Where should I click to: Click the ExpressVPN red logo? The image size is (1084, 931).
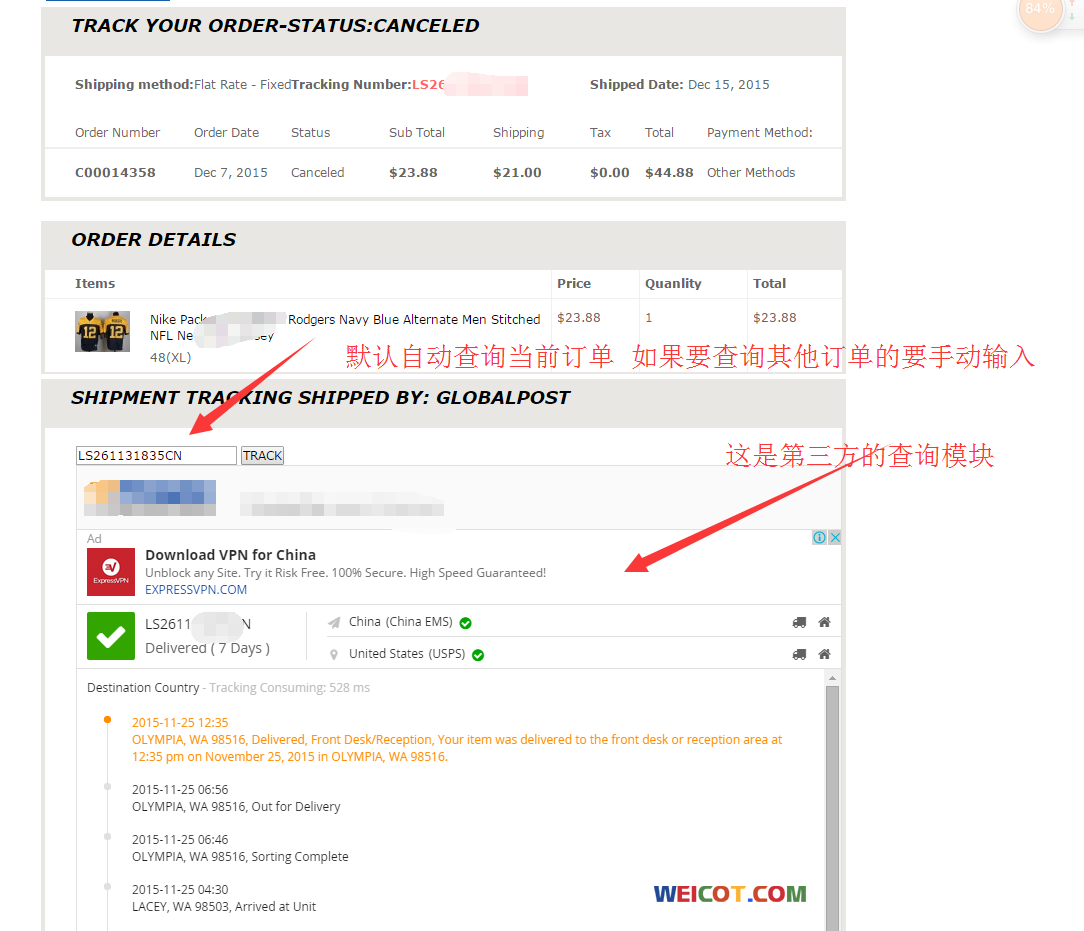coord(111,572)
